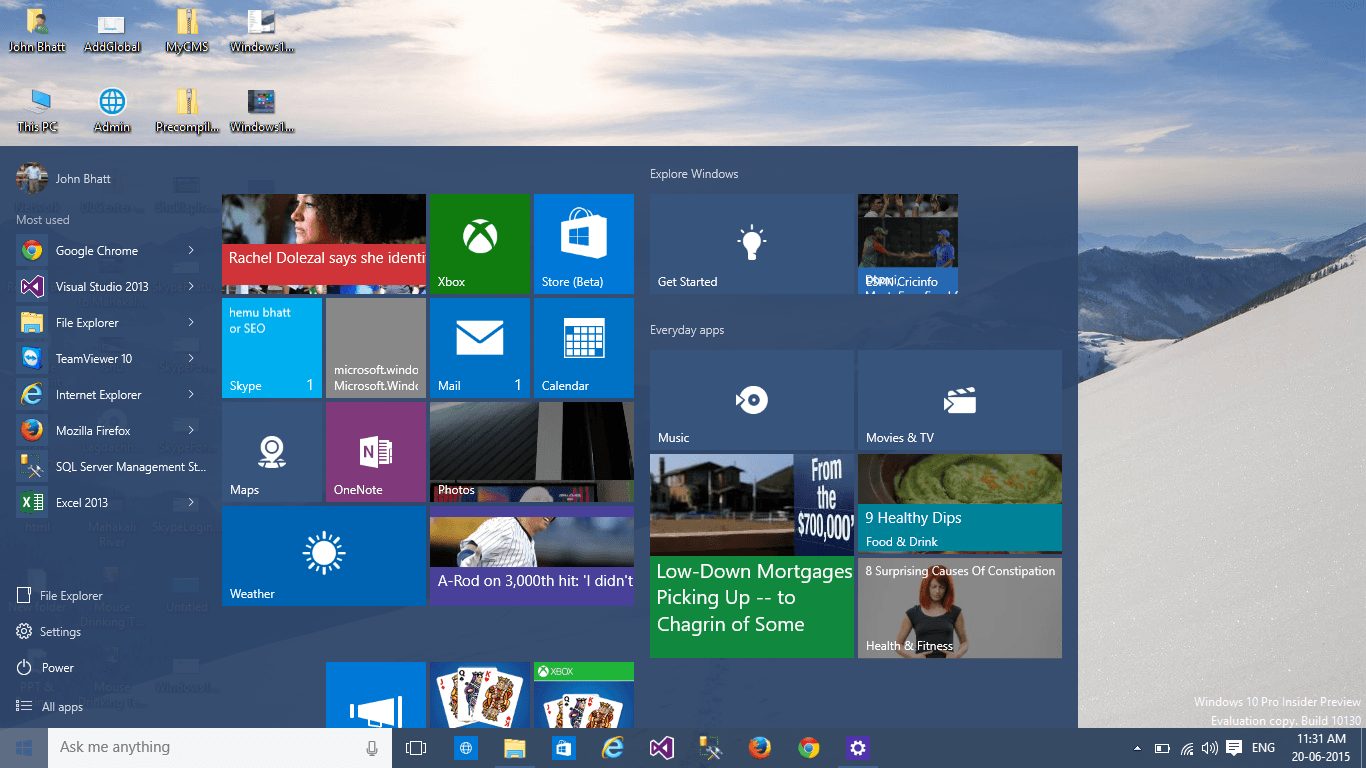The height and width of the screenshot is (768, 1366).
Task: Open the AddGlobal desktop icon
Action: point(112,31)
